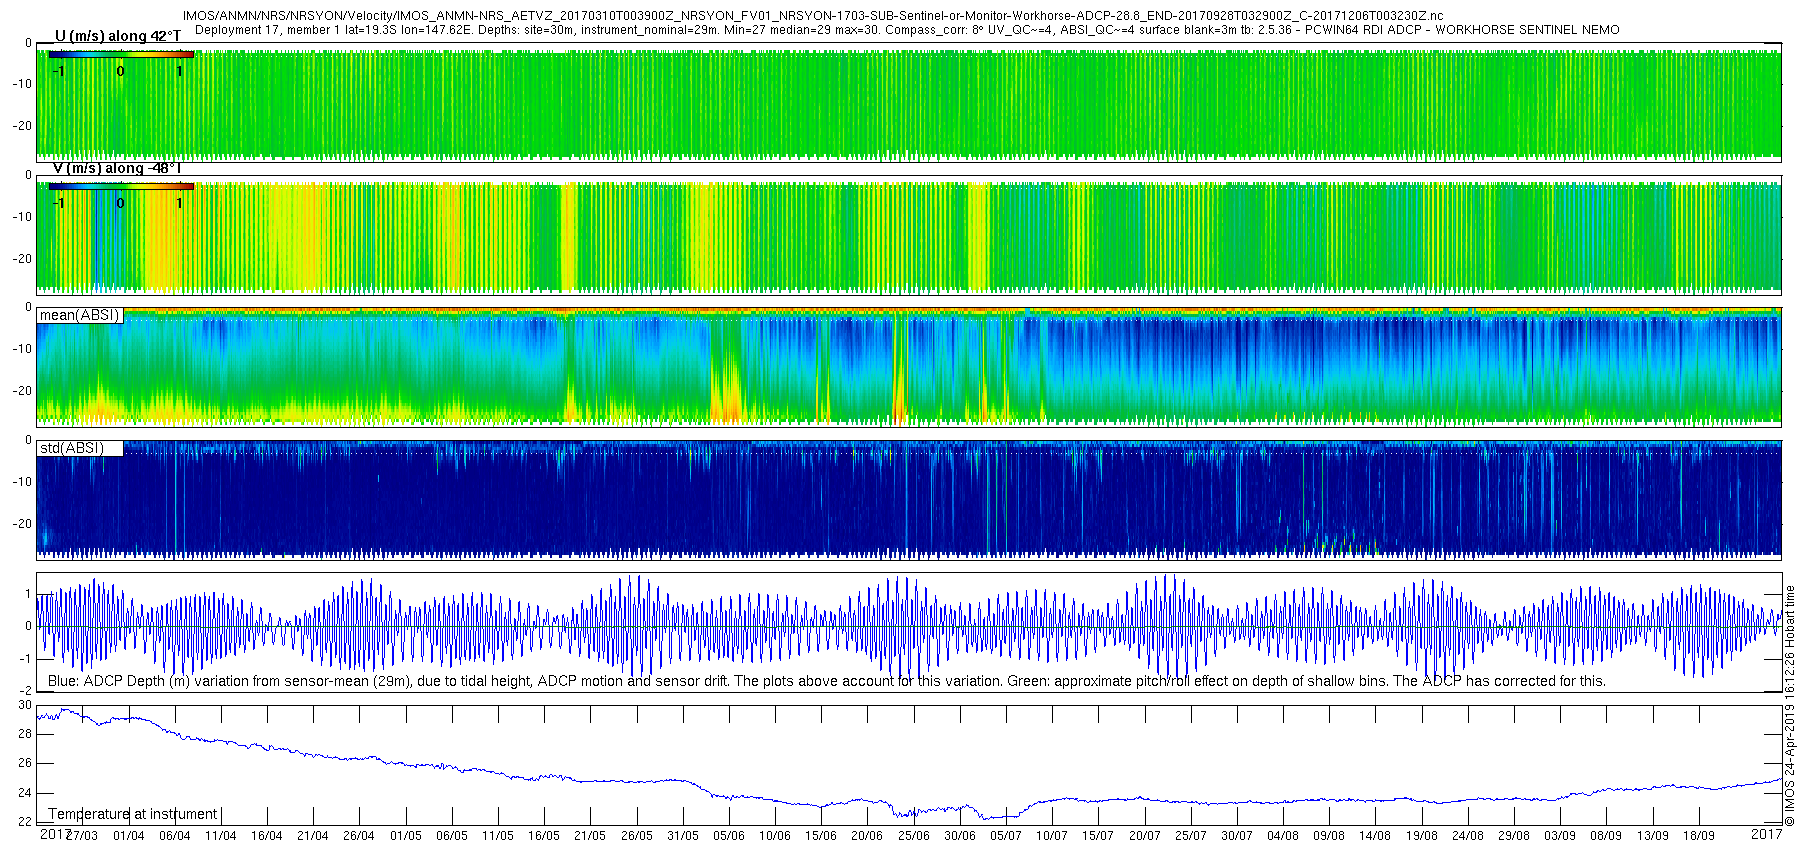Click the 31/05 date tick label
Image resolution: width=1800 pixels, height=850 pixels.
click(x=683, y=836)
